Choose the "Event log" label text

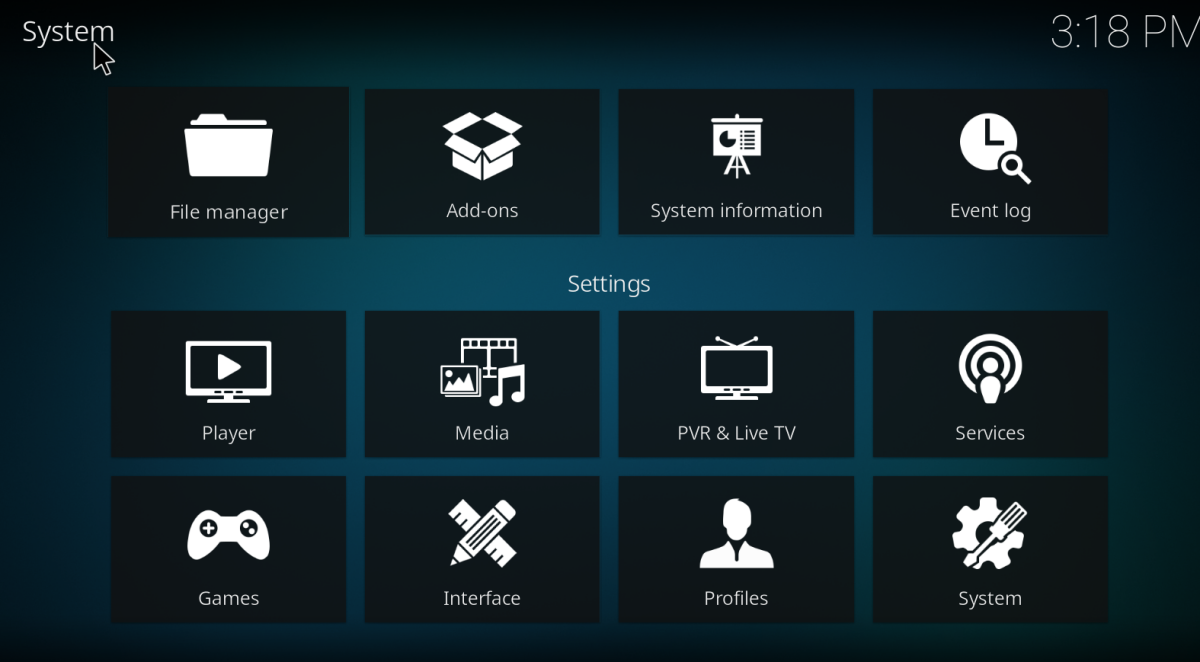[x=990, y=211]
